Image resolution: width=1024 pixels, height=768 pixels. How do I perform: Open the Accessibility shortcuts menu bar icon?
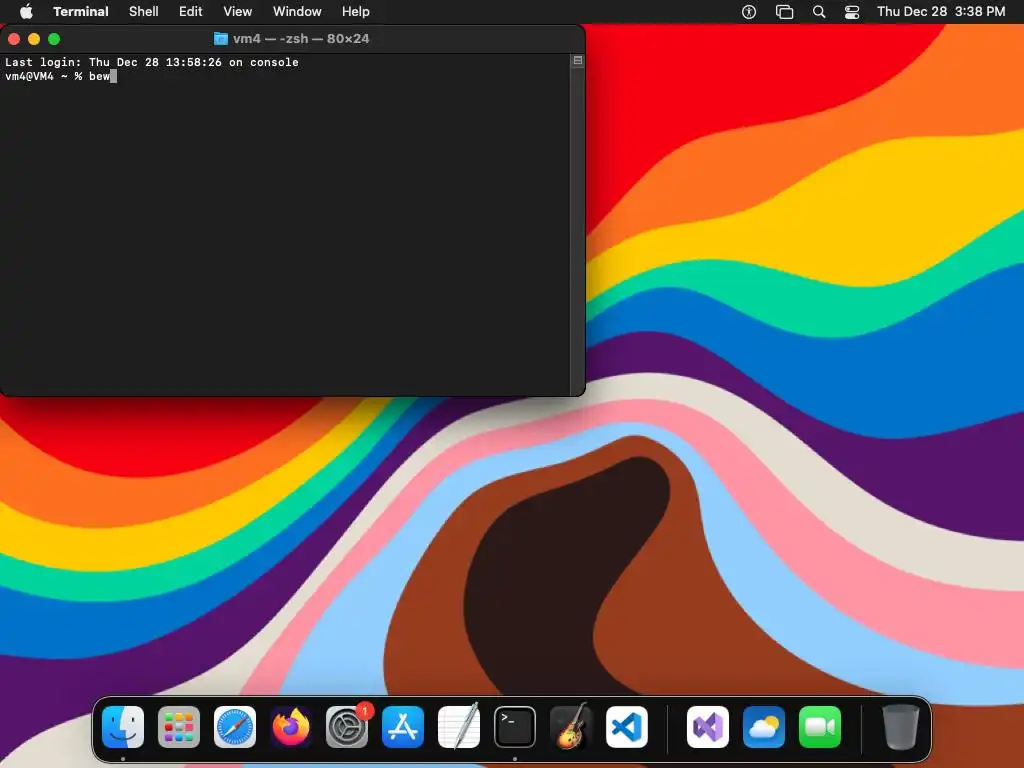coord(749,12)
